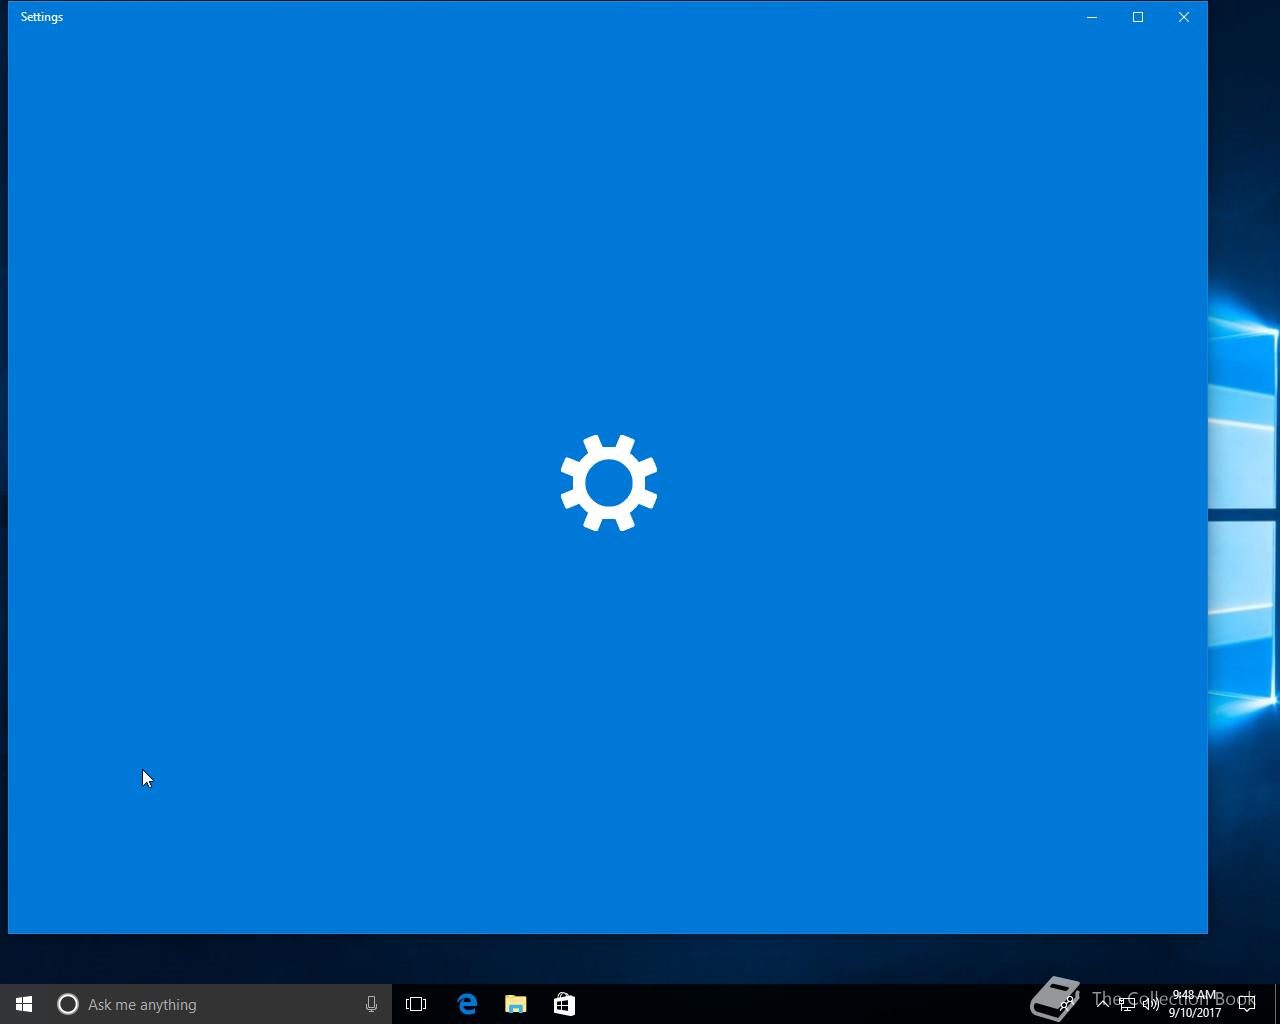Open the volume speaker control
Image resolution: width=1280 pixels, height=1024 pixels.
(1151, 1004)
